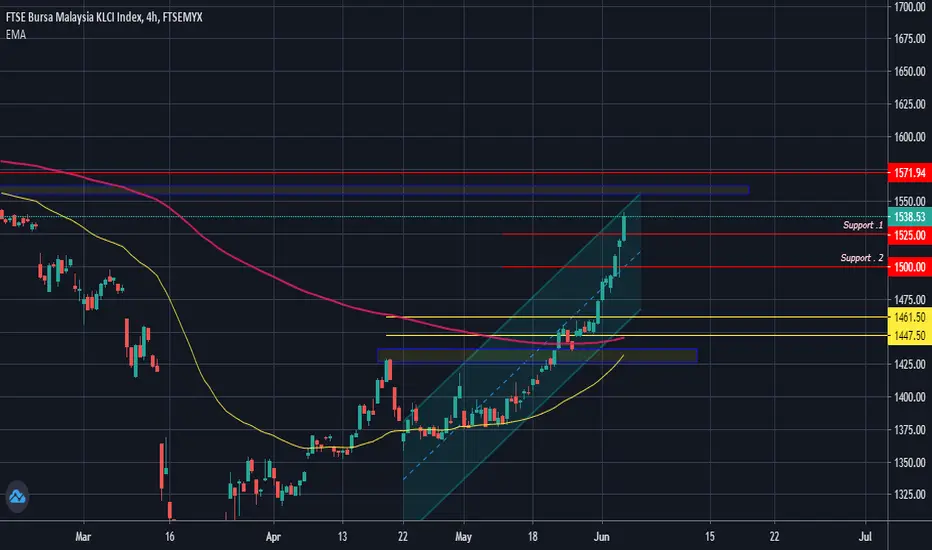Select the EMA indicator label
Image resolution: width=932 pixels, height=550 pixels.
pos(16,34)
